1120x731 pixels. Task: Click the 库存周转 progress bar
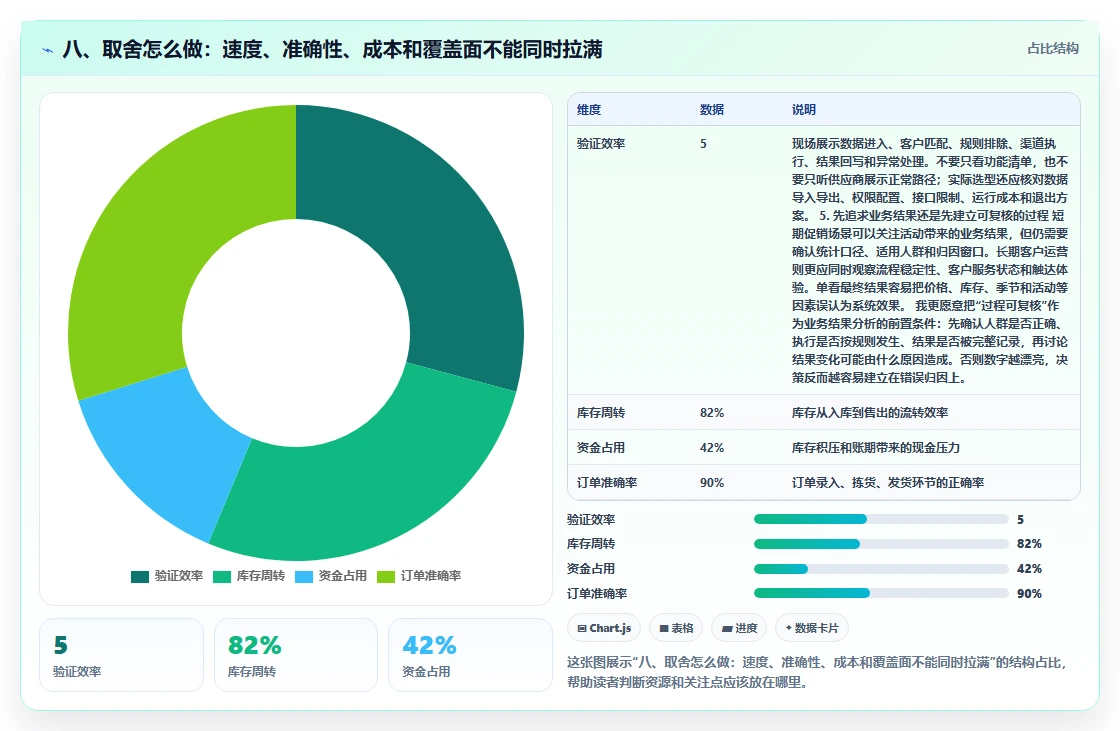[881, 544]
